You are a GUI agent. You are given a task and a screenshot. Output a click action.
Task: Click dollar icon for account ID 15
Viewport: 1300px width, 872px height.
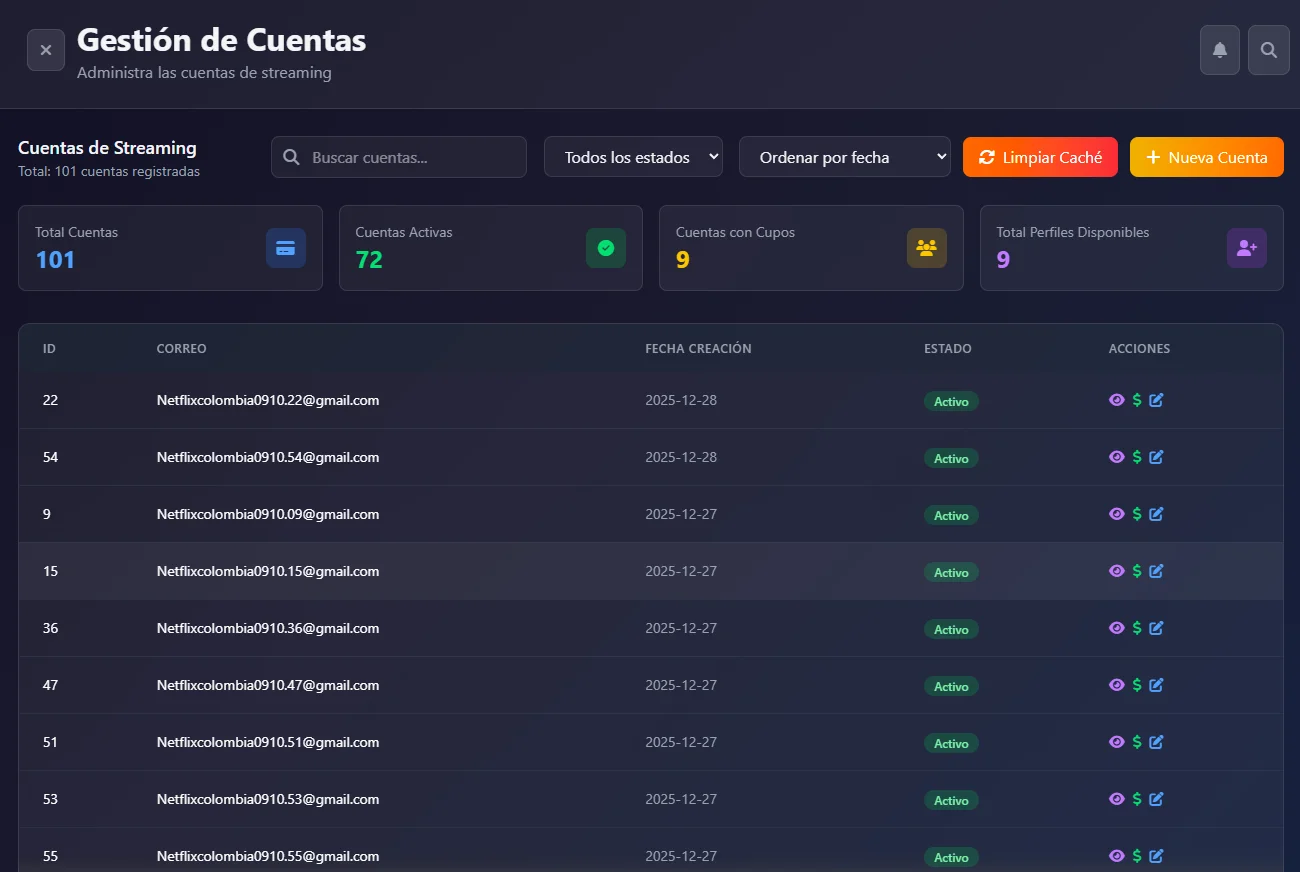[1137, 571]
